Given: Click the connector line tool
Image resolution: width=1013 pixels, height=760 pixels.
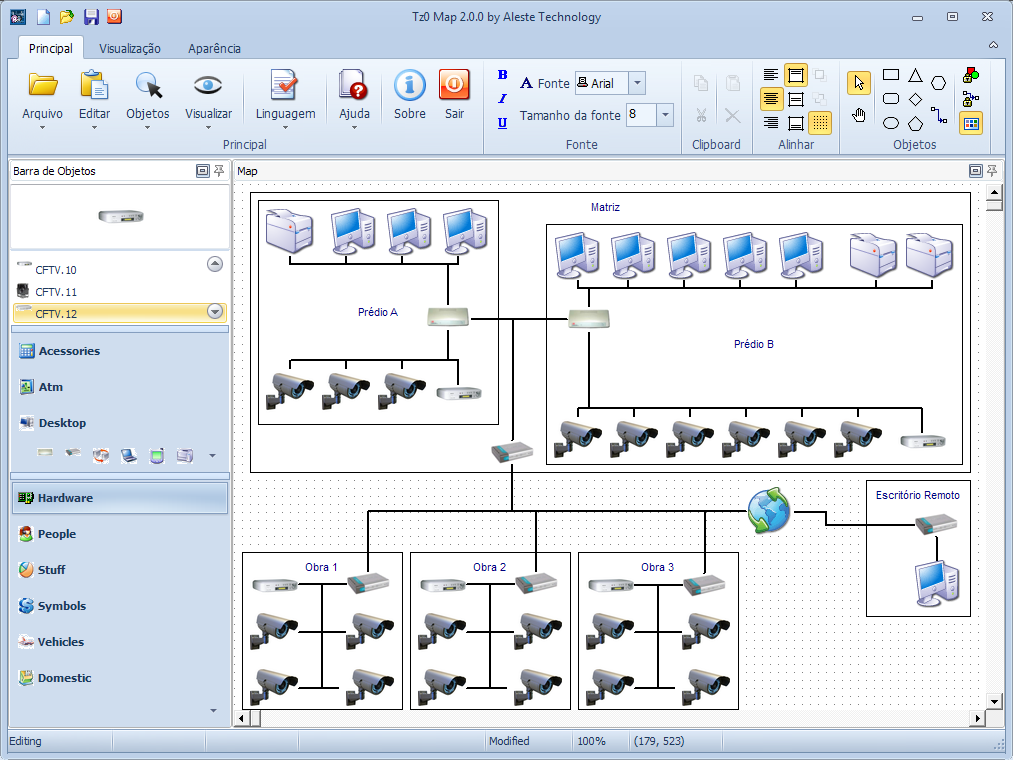Looking at the screenshot, I should tap(938, 115).
